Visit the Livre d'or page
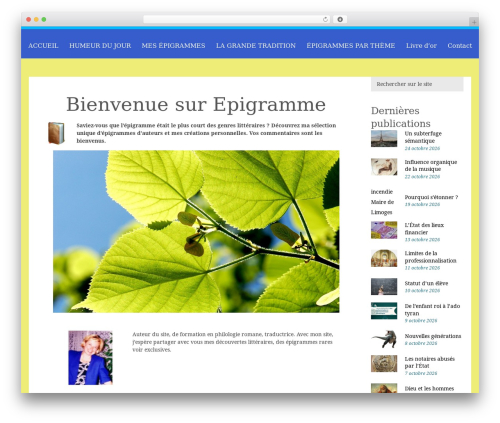 pos(421,46)
